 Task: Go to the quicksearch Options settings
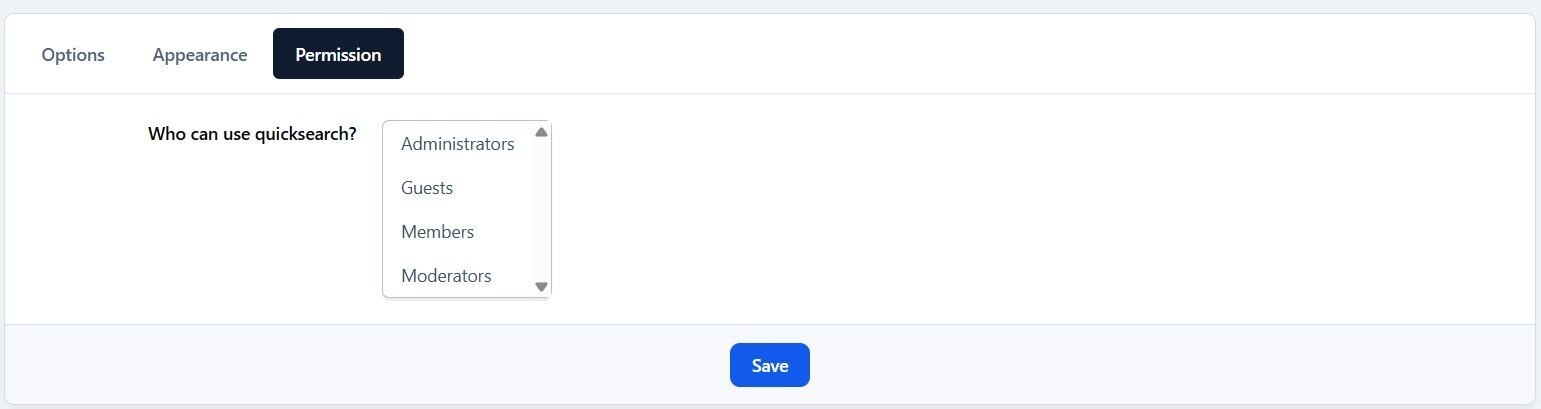click(73, 55)
